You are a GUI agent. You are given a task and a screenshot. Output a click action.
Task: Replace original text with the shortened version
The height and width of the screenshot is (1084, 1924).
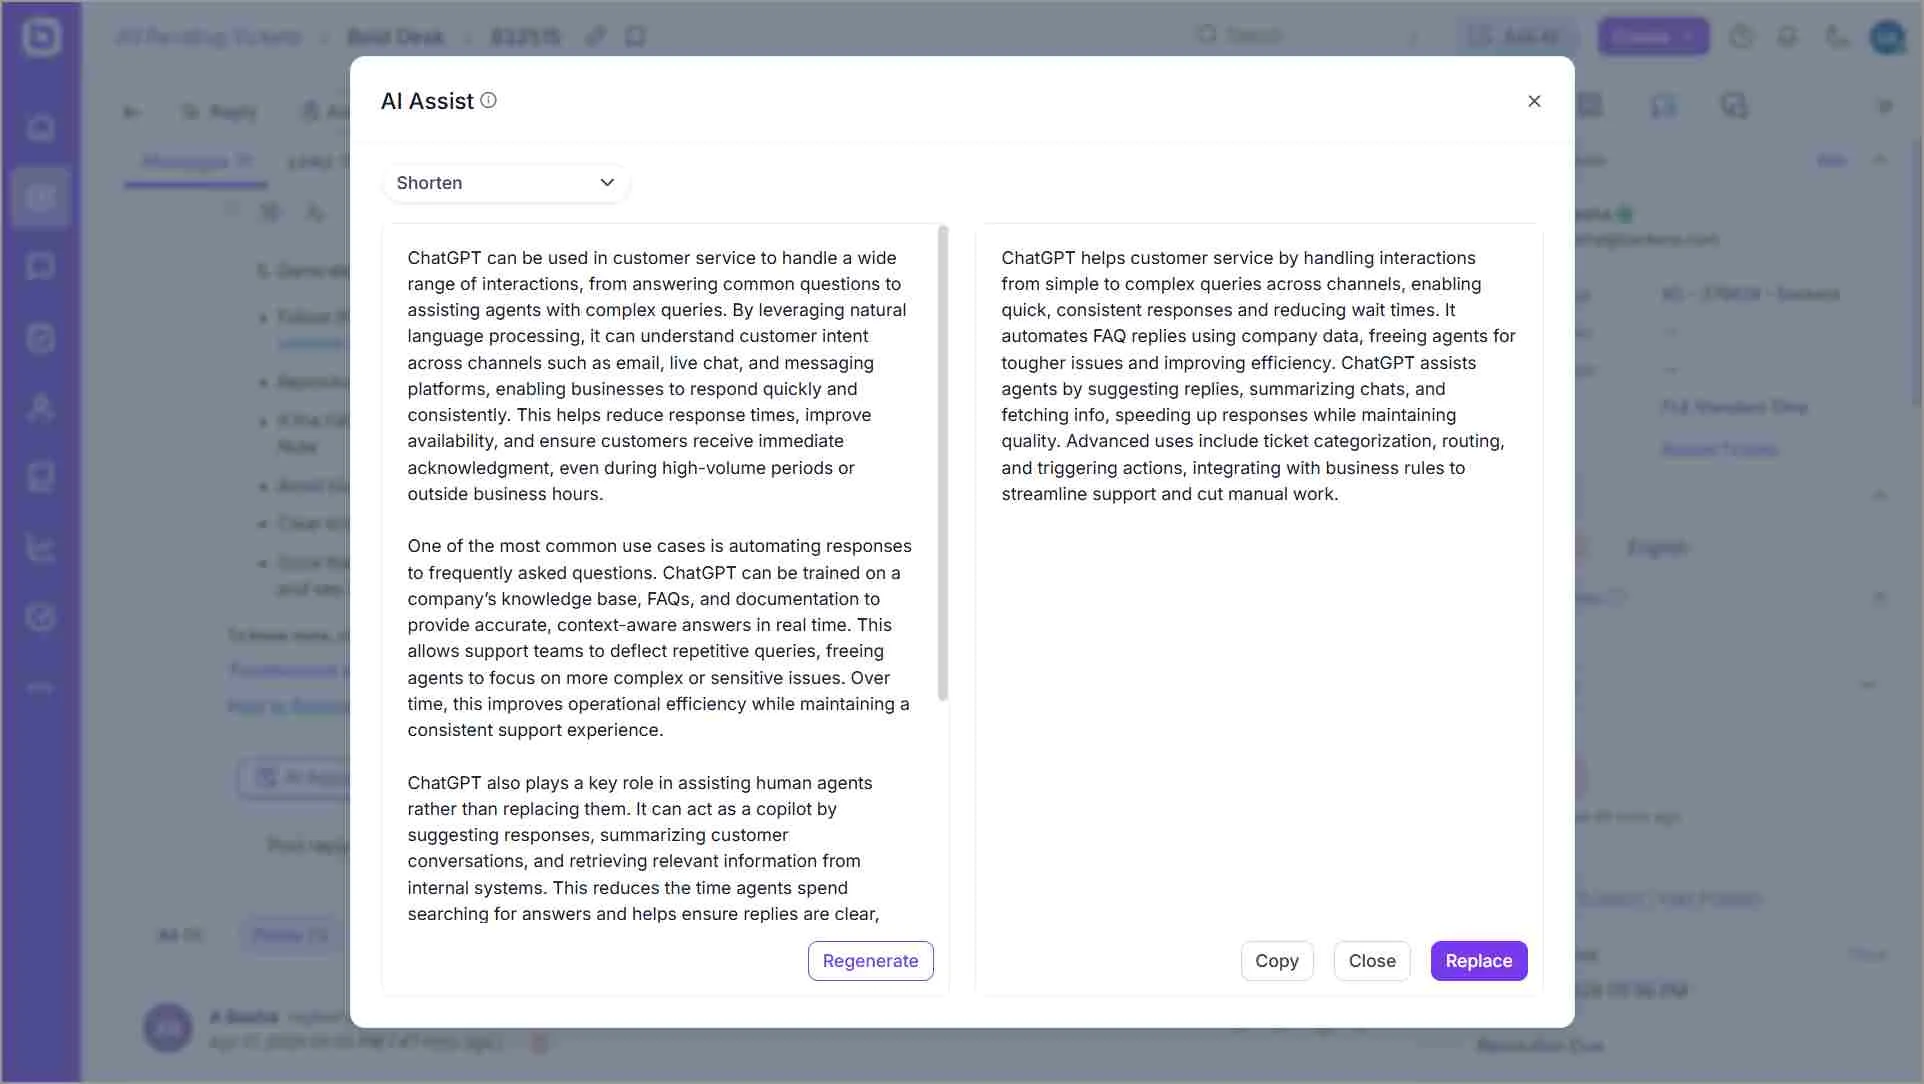click(x=1478, y=961)
